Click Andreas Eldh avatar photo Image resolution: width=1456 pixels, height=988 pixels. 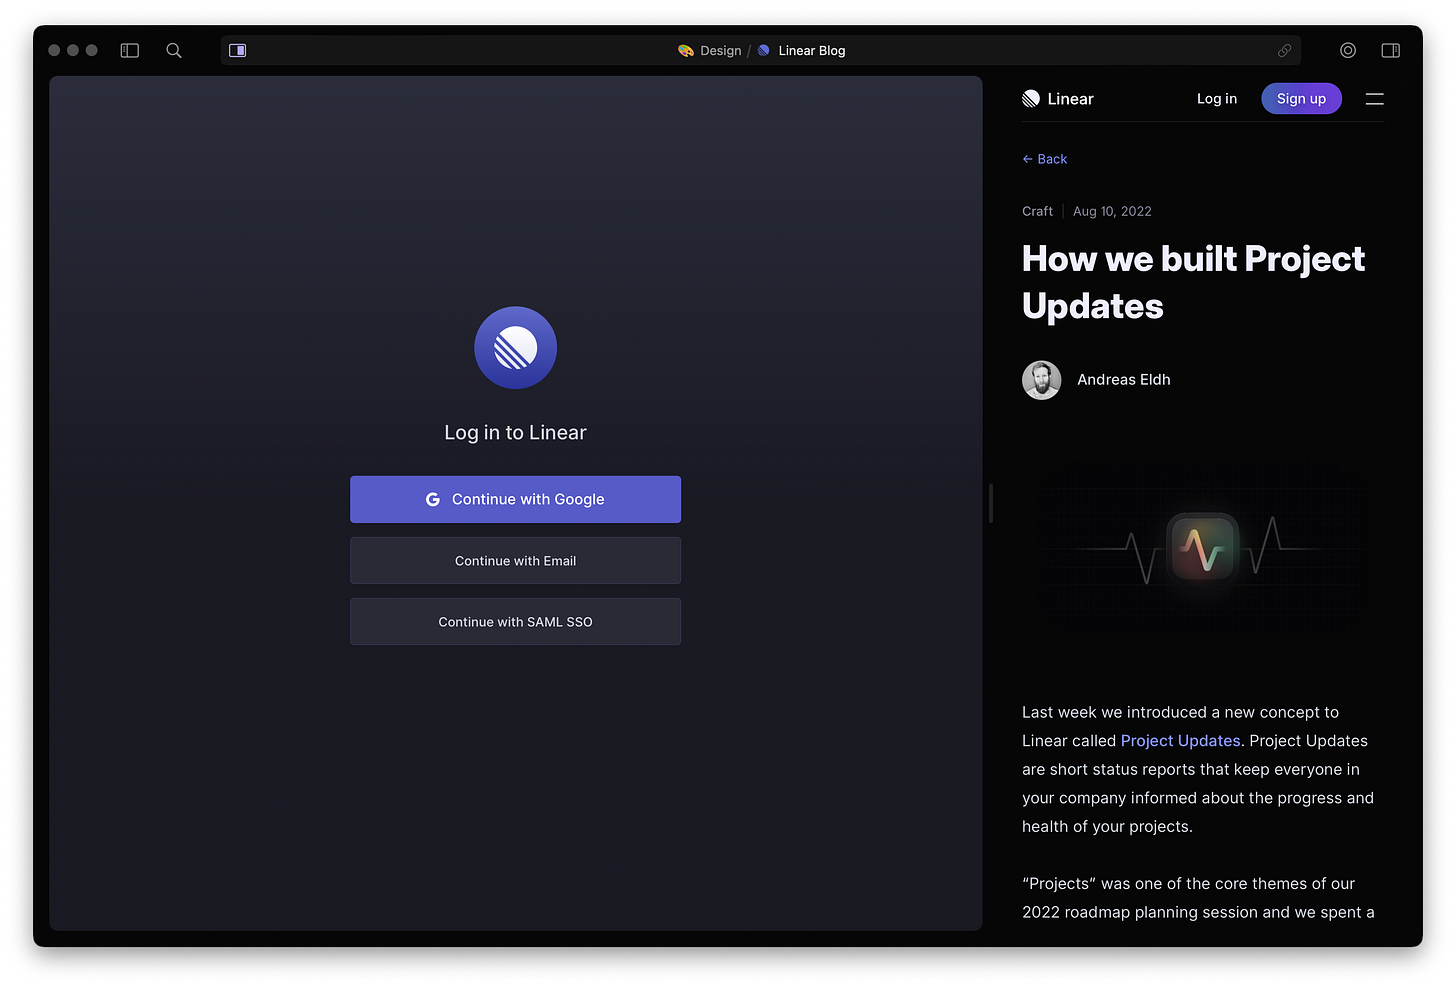point(1042,380)
